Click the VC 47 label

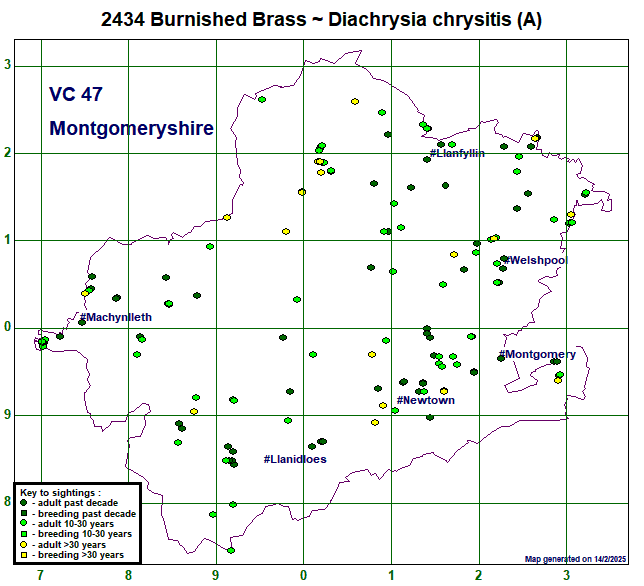[76, 94]
